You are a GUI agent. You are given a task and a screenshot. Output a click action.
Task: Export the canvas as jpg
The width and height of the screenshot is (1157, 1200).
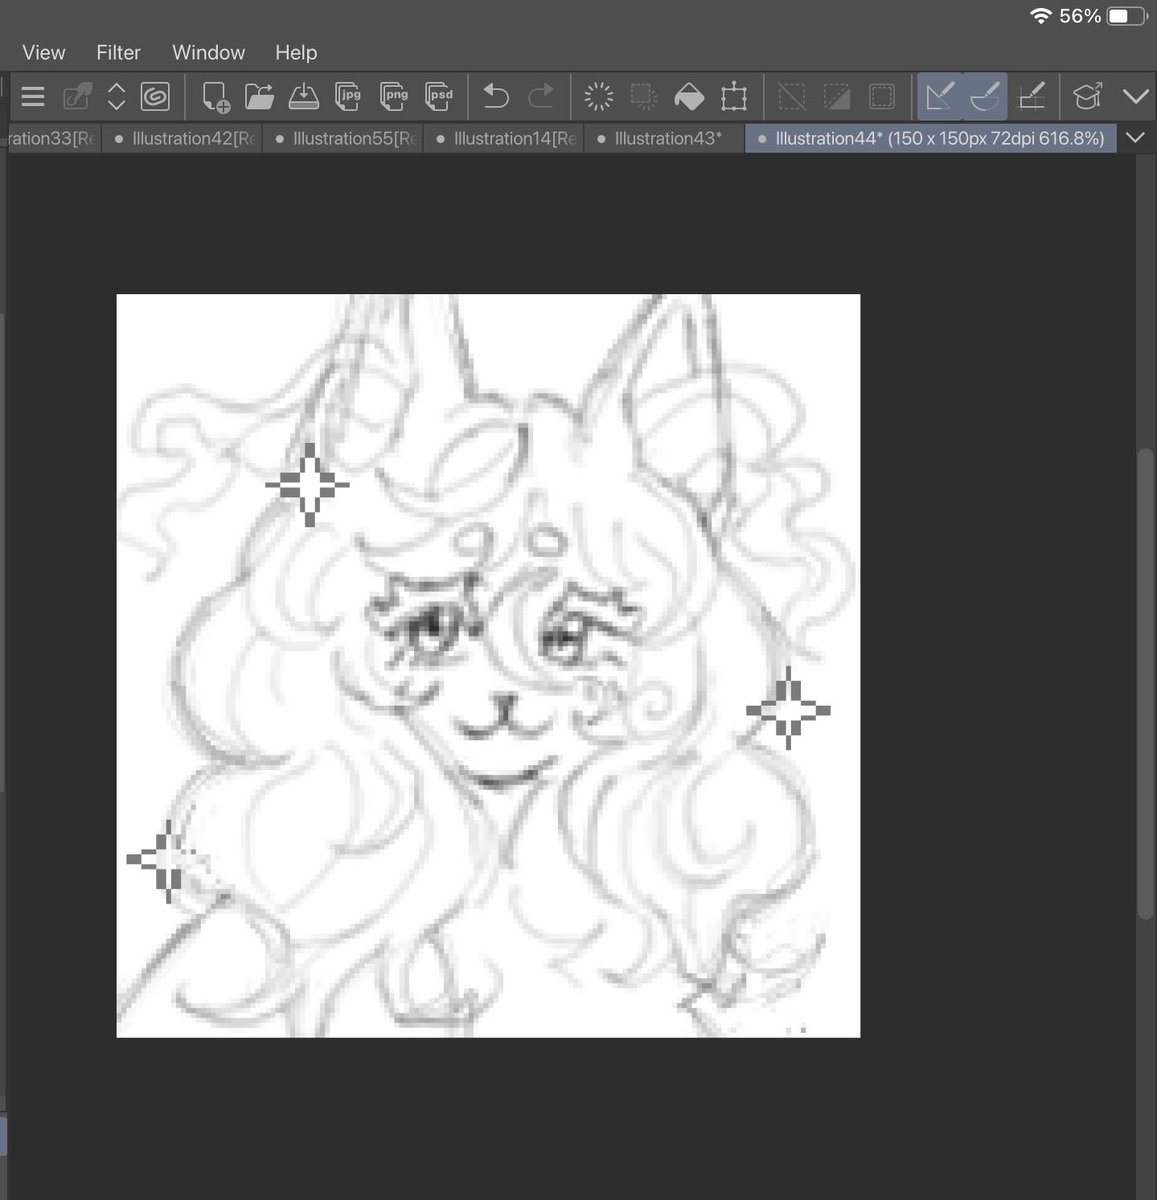[x=349, y=97]
